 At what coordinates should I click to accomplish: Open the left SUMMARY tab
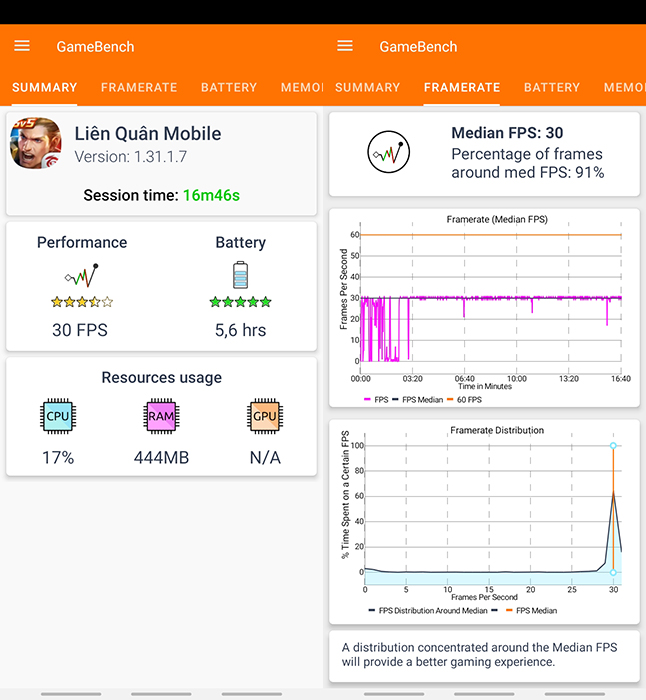(44, 88)
